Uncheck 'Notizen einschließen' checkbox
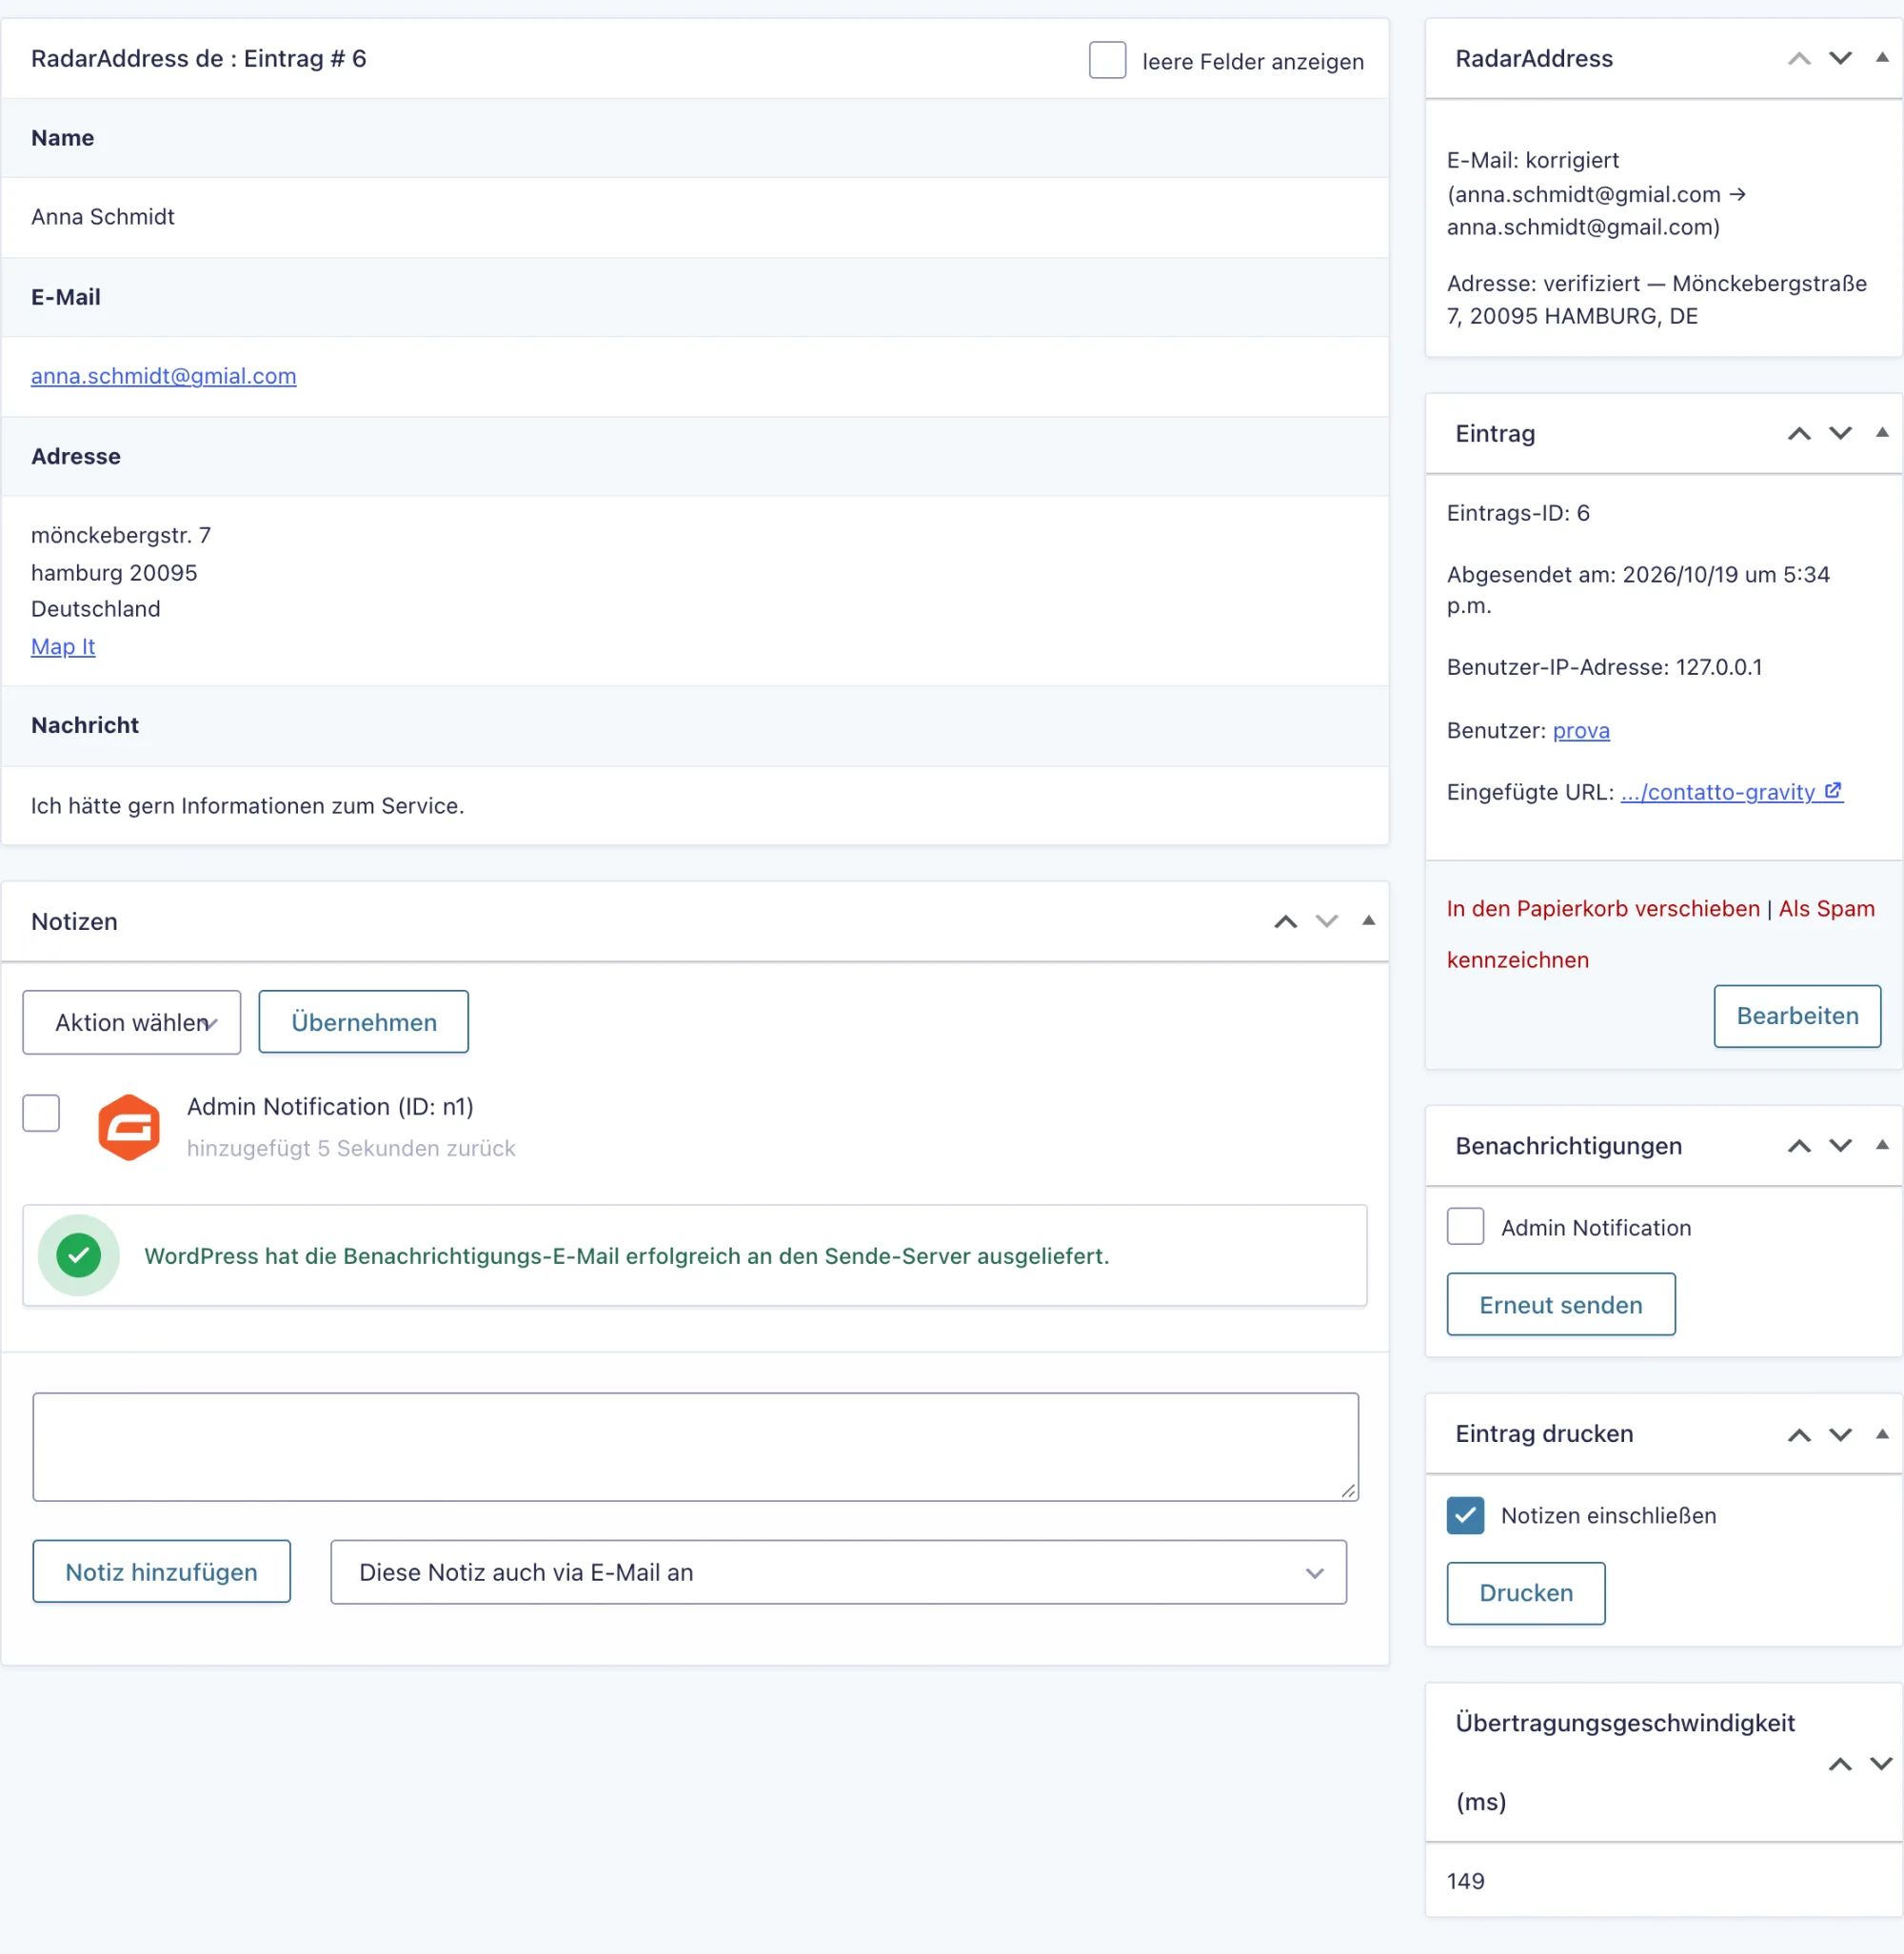The height and width of the screenshot is (1954, 1904). click(x=1465, y=1515)
